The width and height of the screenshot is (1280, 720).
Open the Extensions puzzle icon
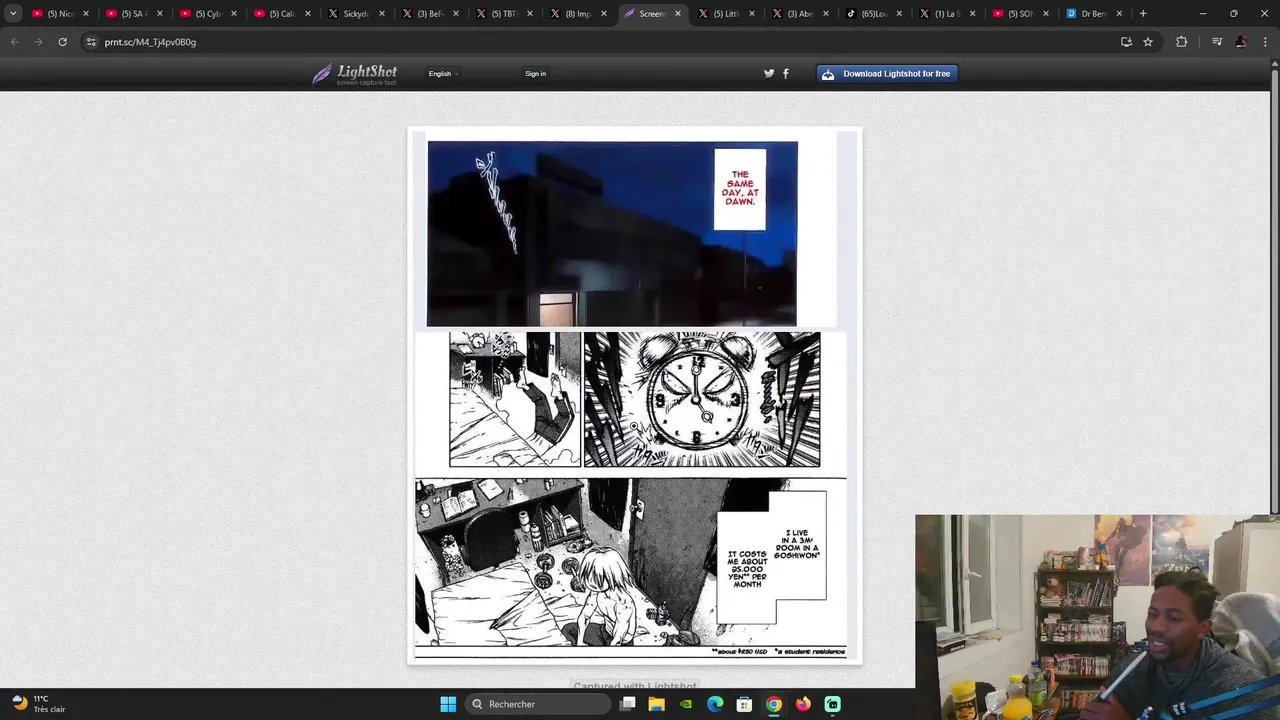pyautogui.click(x=1182, y=42)
